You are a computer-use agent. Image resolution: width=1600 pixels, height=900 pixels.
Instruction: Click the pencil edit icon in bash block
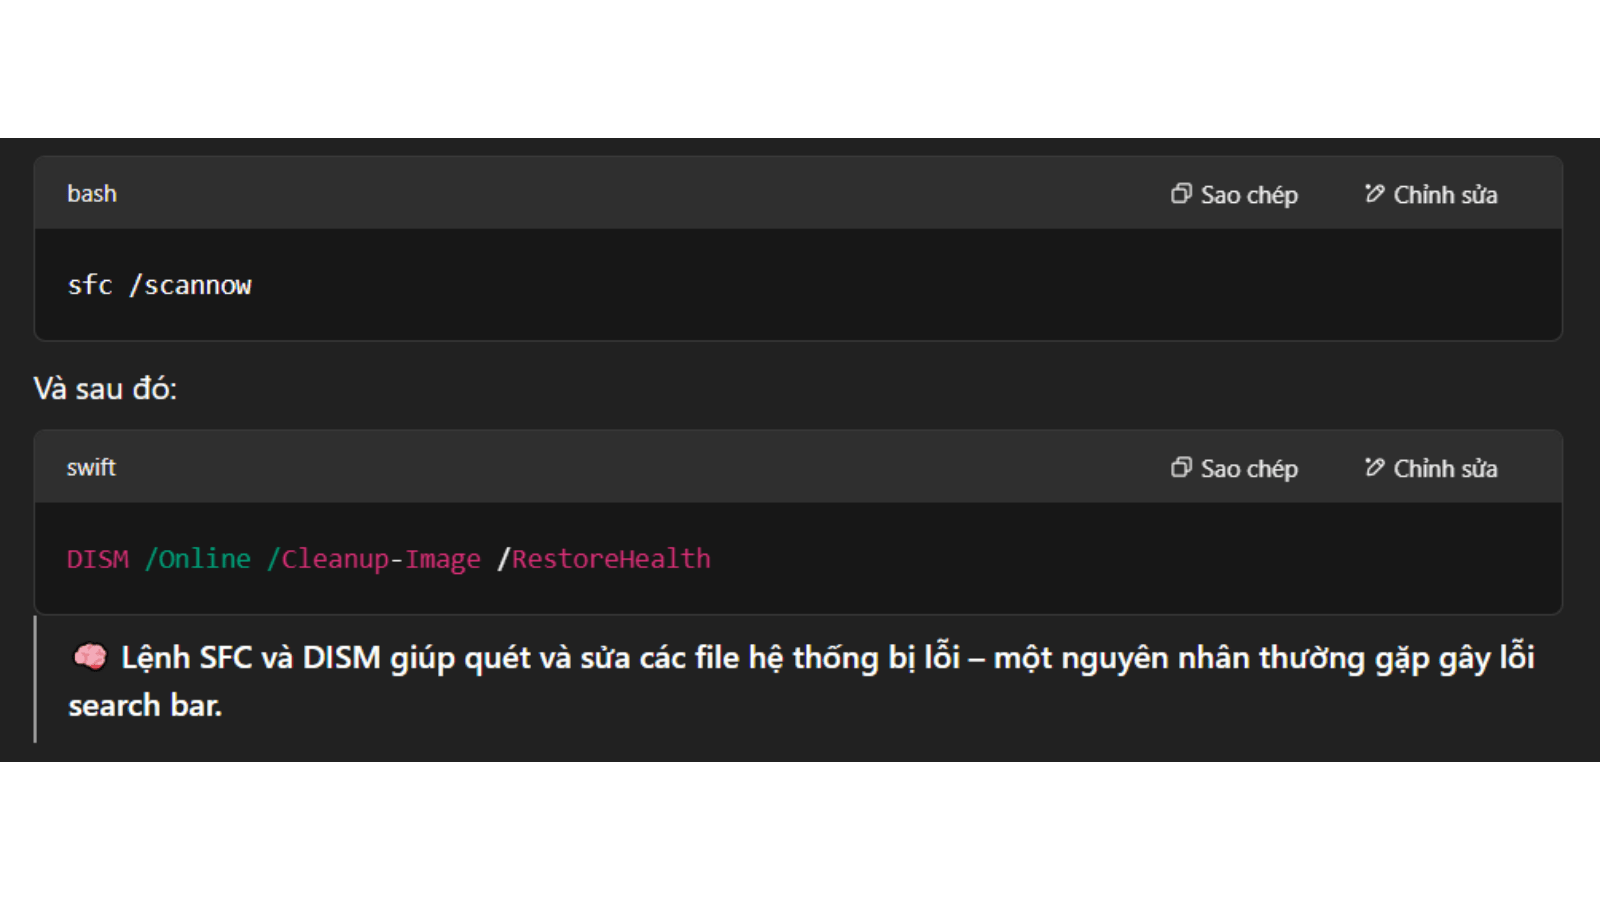pos(1375,193)
